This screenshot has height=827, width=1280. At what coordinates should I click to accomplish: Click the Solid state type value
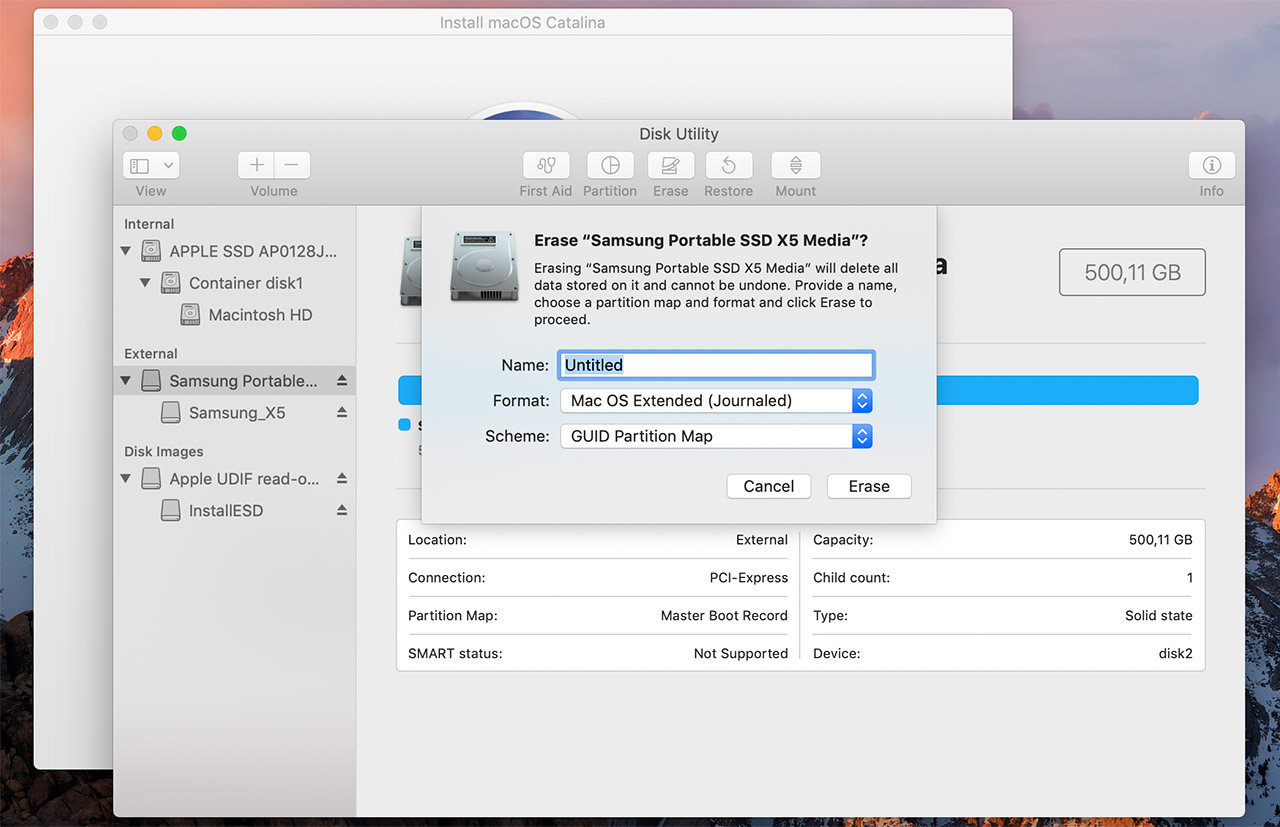coord(1158,616)
